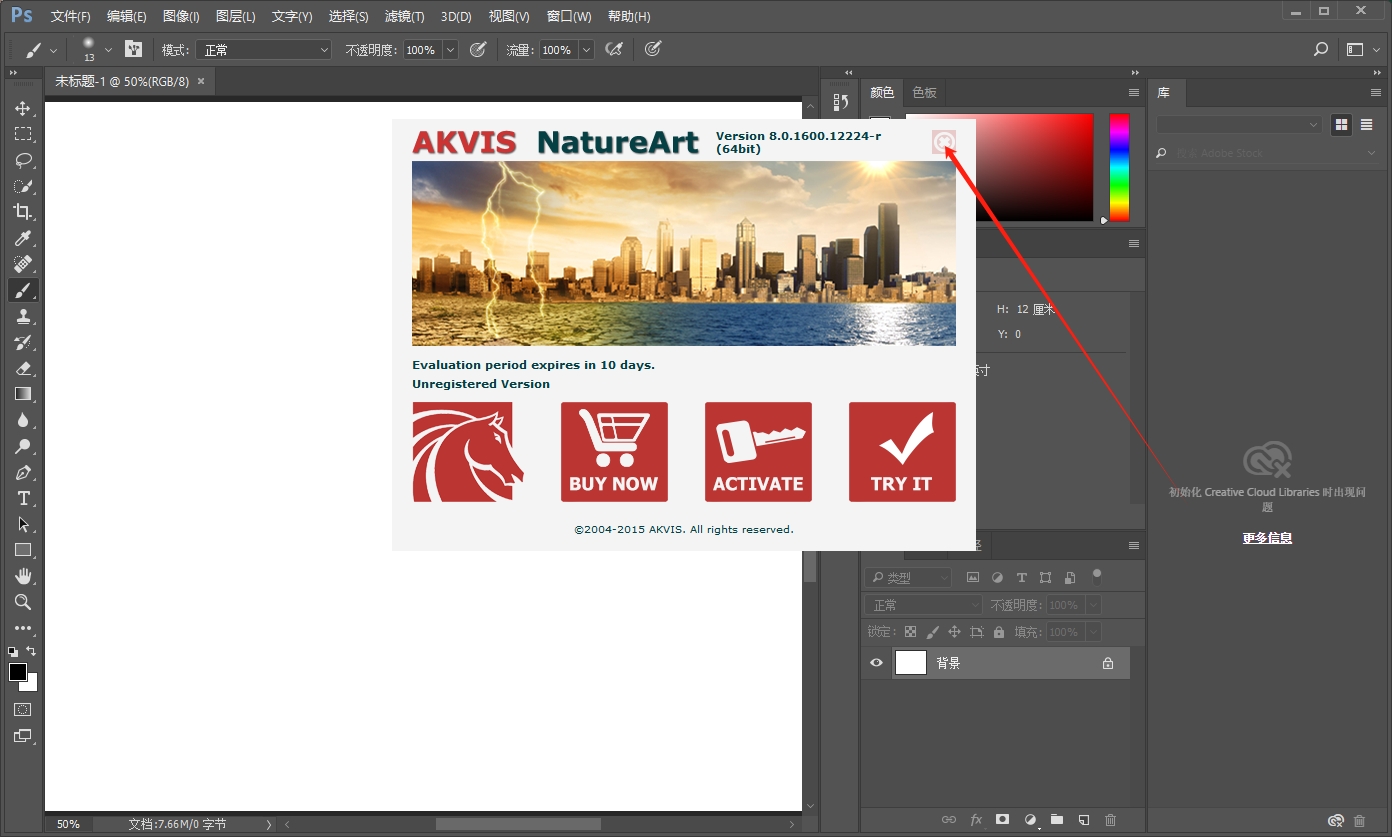Expand the flow 100% slider dropdown

click(x=586, y=50)
